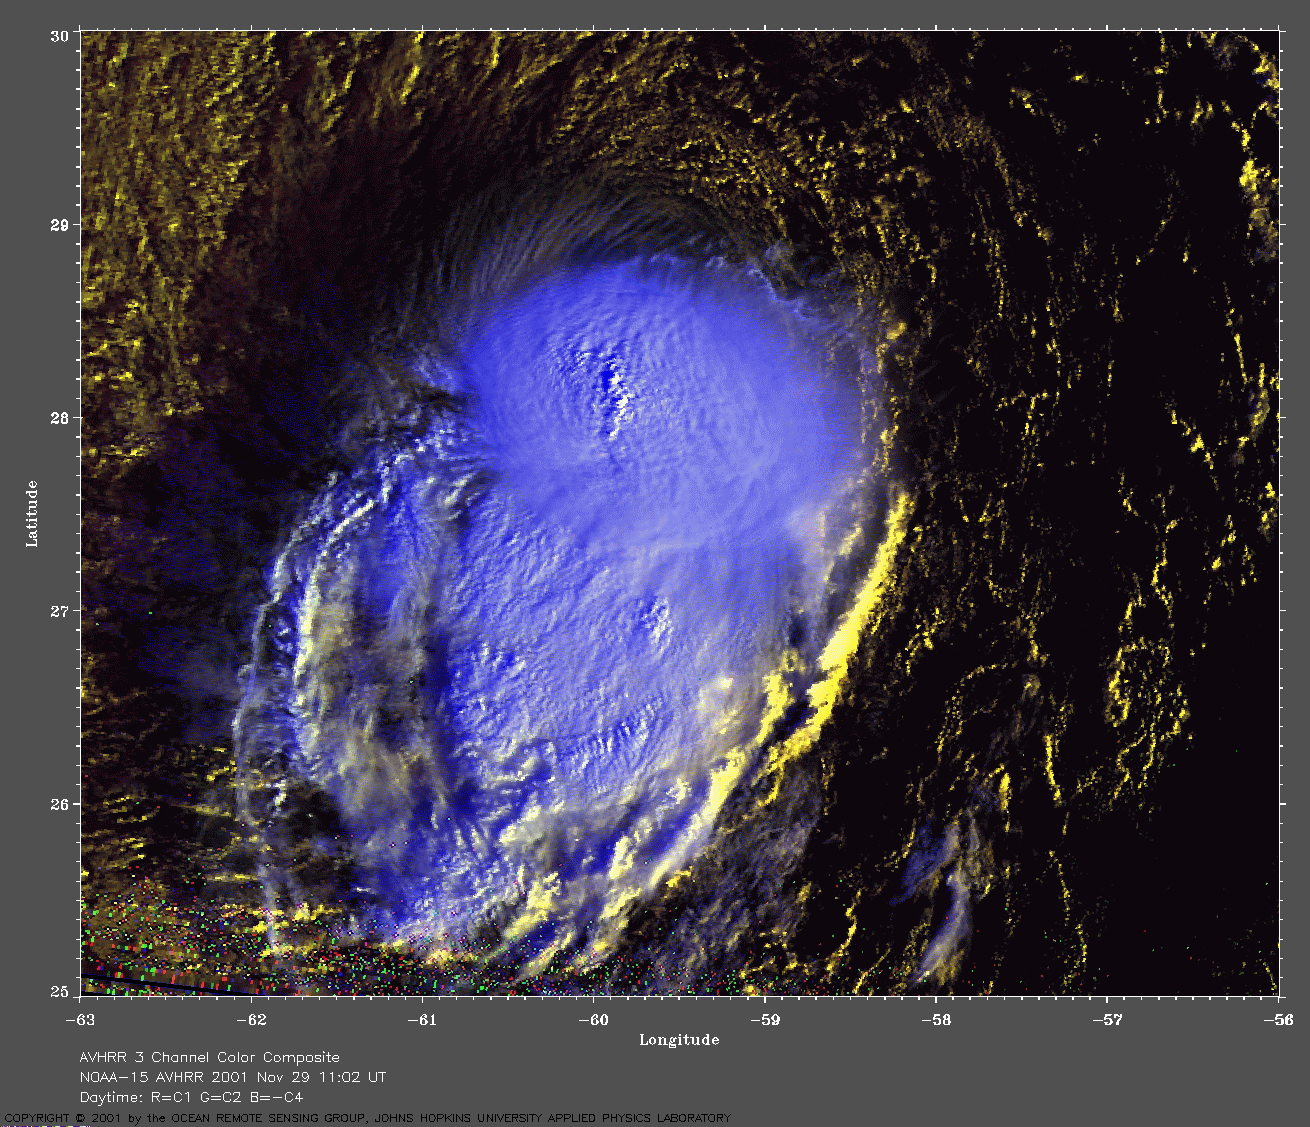Pick the longitude tick label -58
The height and width of the screenshot is (1127, 1310).
point(936,1020)
